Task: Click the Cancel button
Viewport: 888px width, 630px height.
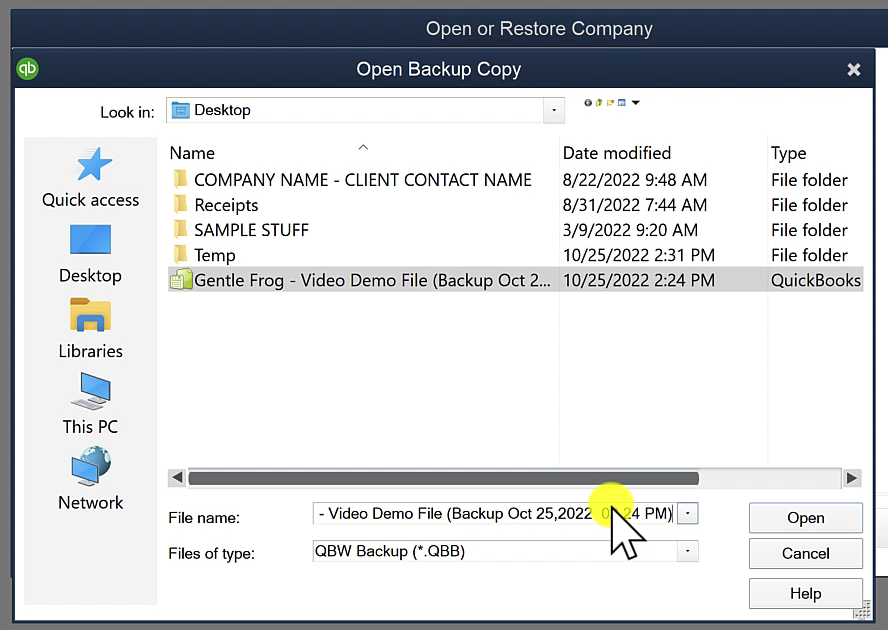Action: pyautogui.click(x=805, y=554)
